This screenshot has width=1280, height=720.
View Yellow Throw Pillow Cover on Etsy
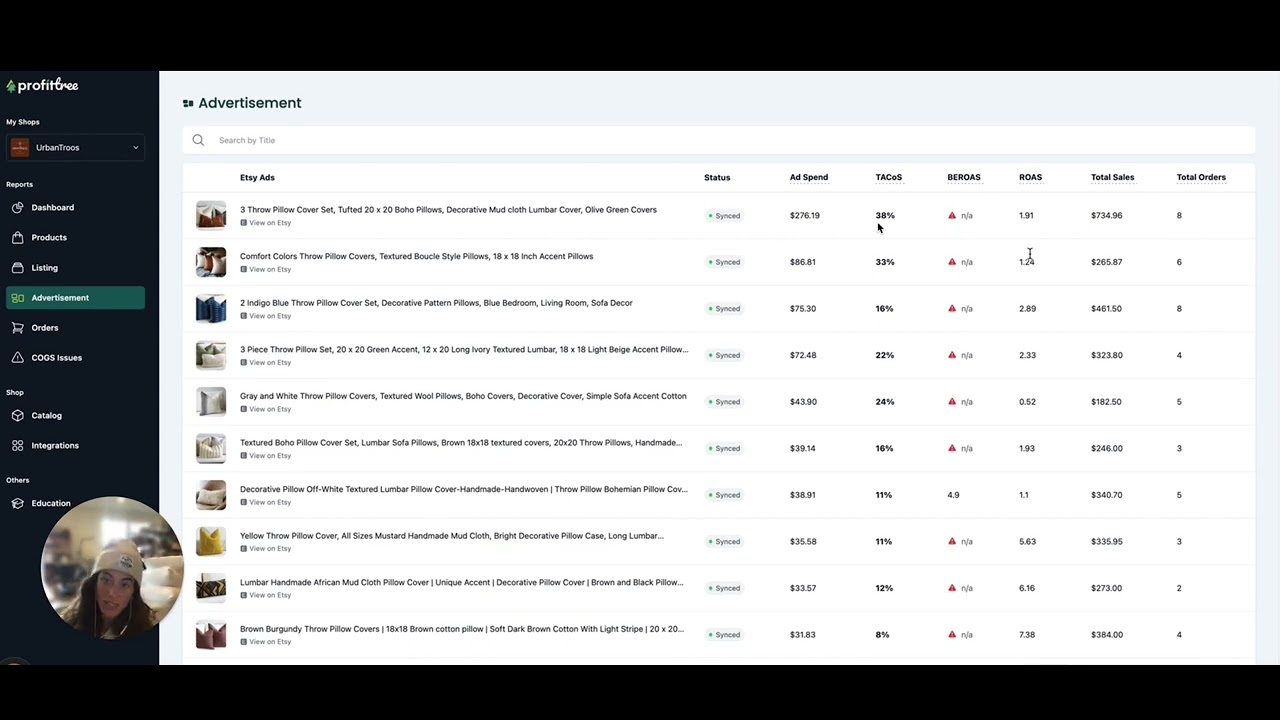pos(266,549)
